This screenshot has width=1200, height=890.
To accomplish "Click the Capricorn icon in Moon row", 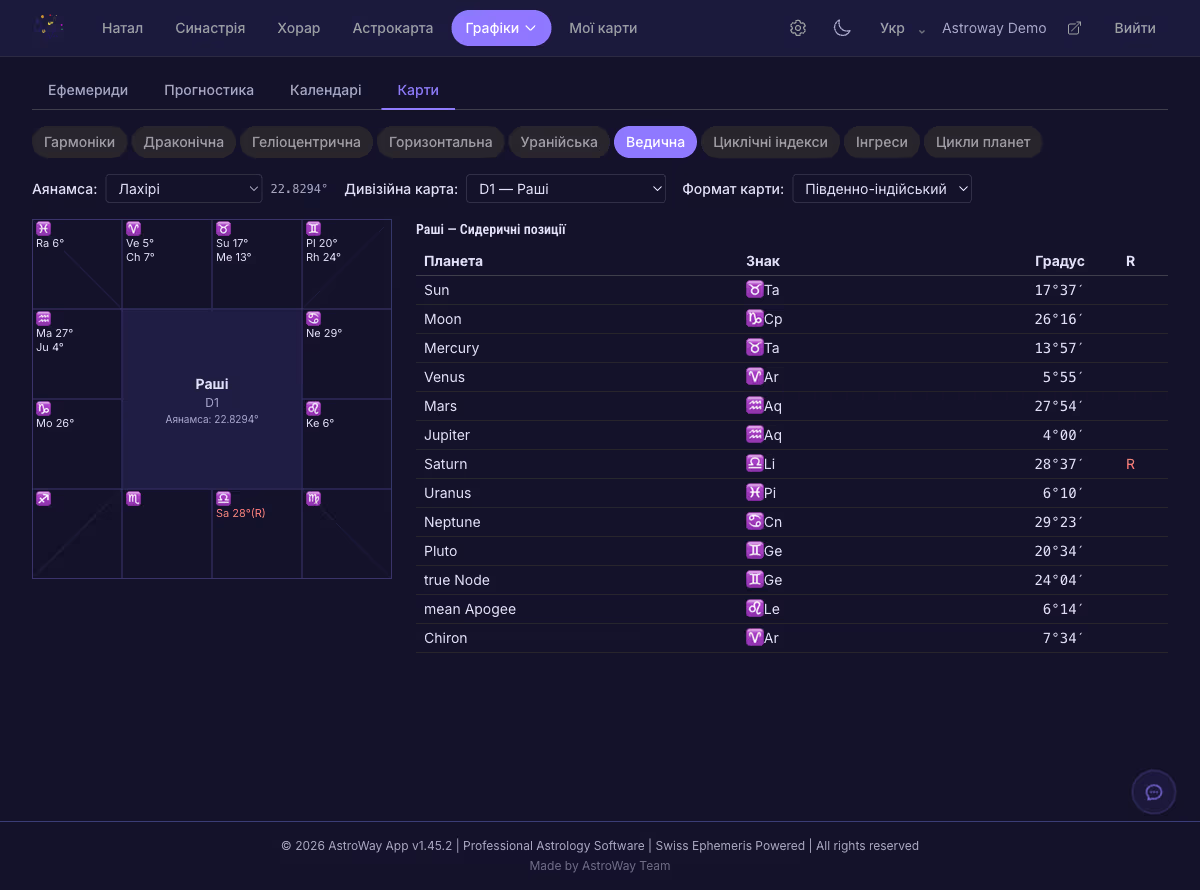I will pos(754,319).
